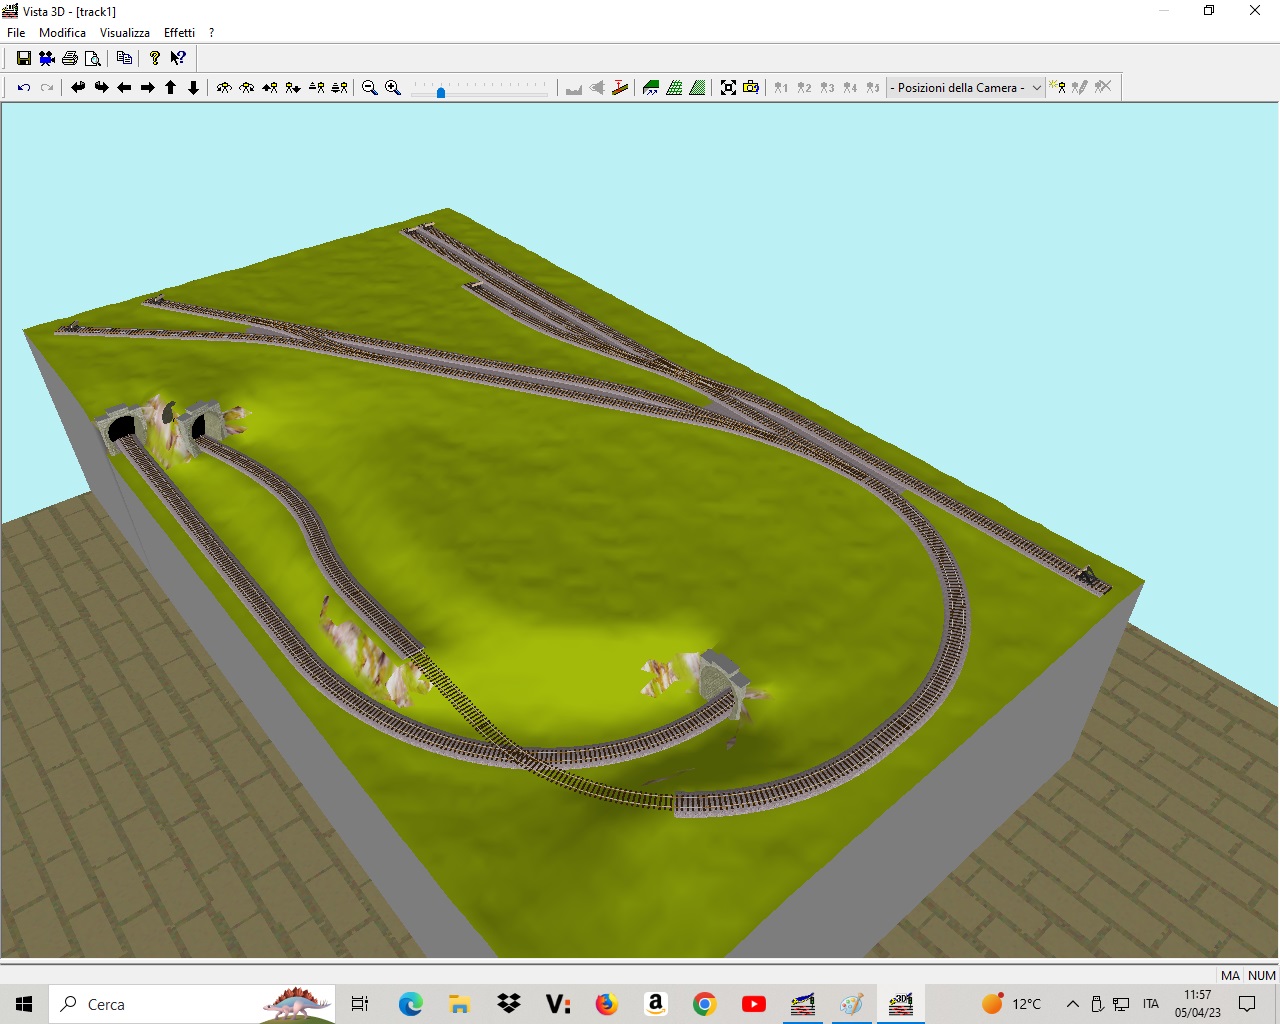Click the zoom in magnifier icon
This screenshot has height=1024, width=1280.
click(x=393, y=88)
